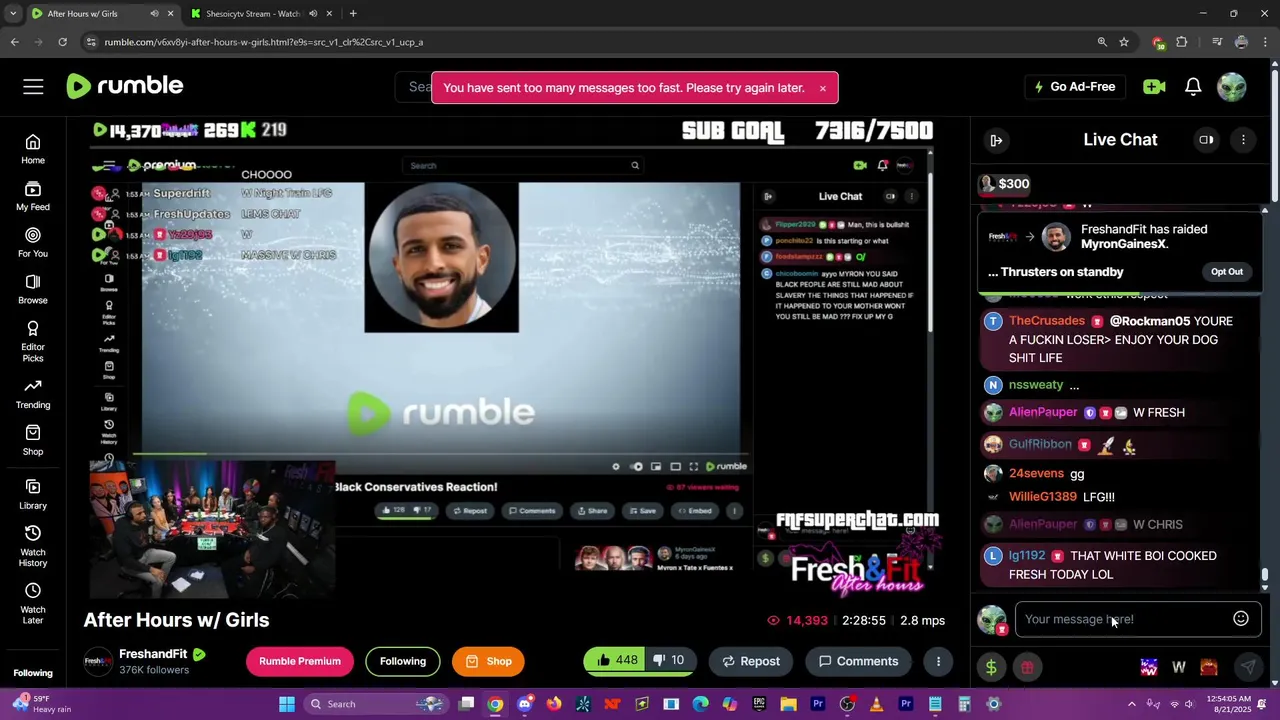Click the TheCrusades username in chat
Screen dimensions: 1280x720
coord(1047,321)
